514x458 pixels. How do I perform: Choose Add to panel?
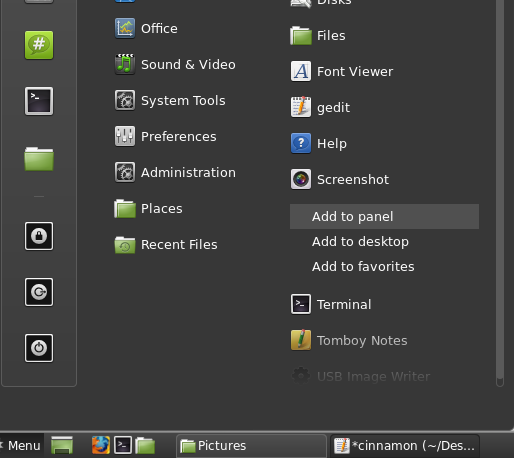384,217
